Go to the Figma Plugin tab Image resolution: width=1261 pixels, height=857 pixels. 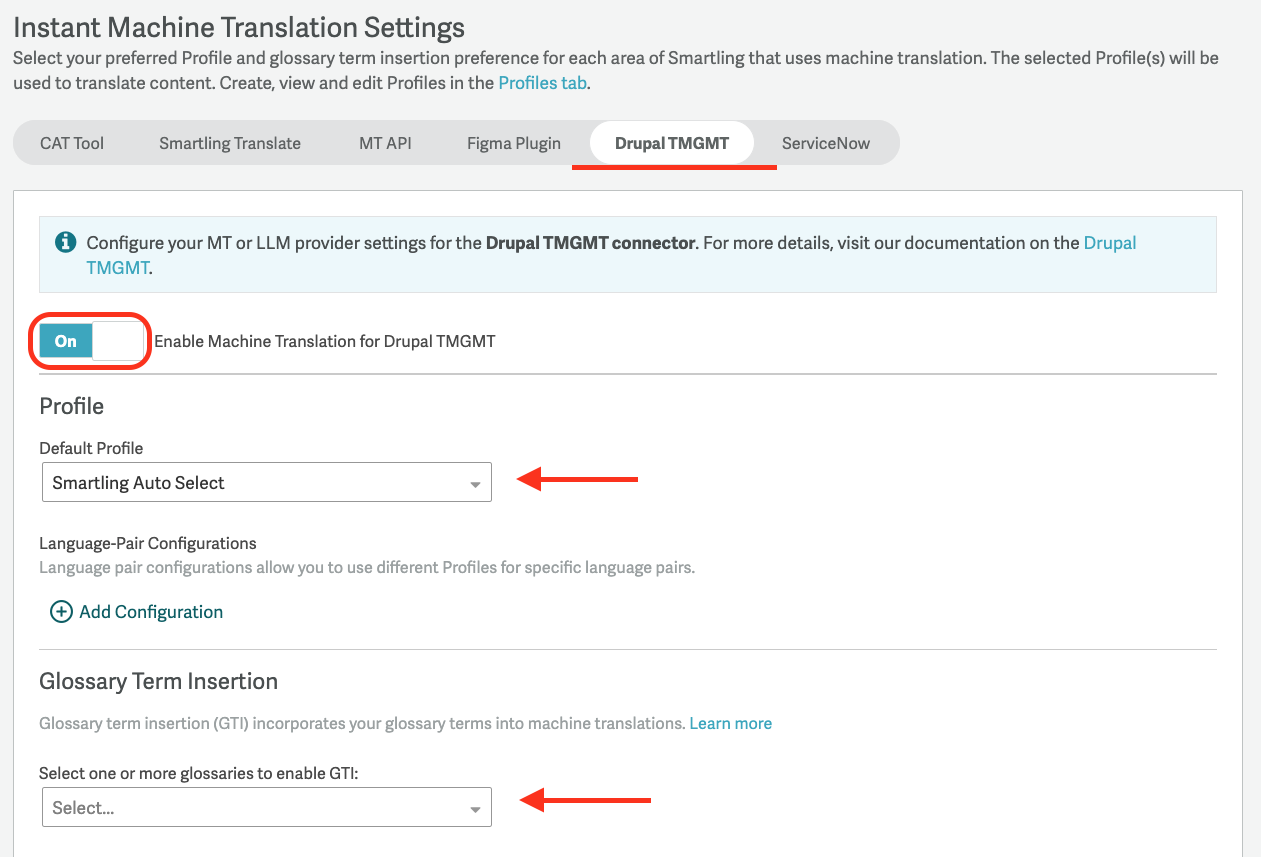(x=514, y=143)
